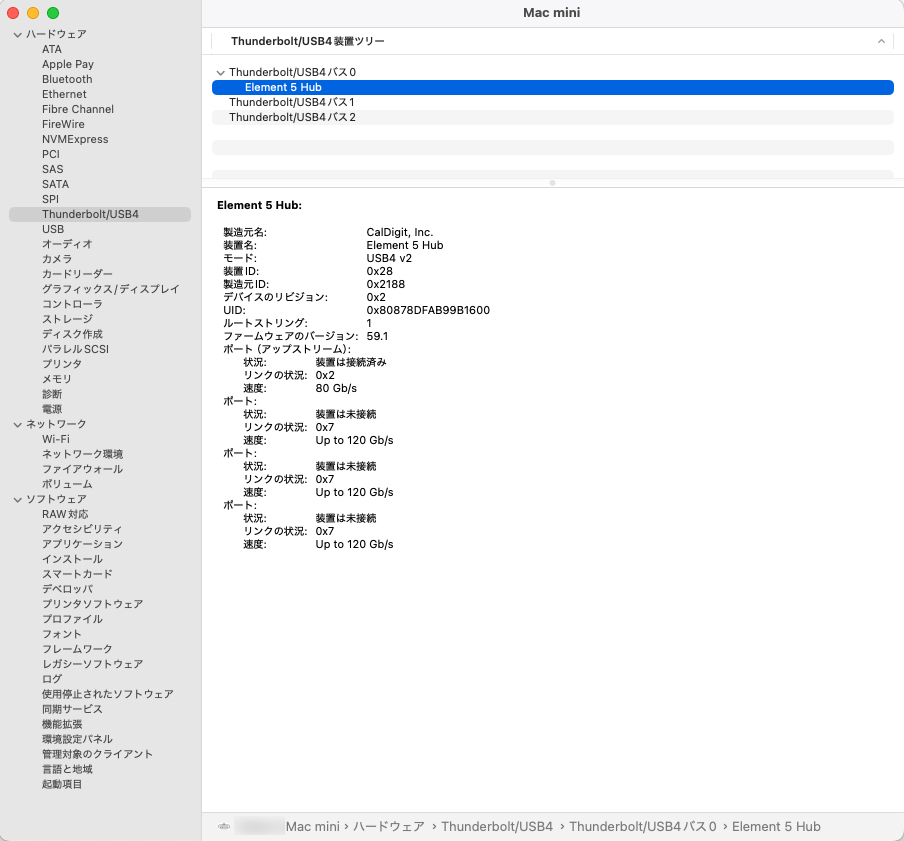Open NVMExpress in the sidebar
Screen dimensions: 904x841
coord(75,139)
